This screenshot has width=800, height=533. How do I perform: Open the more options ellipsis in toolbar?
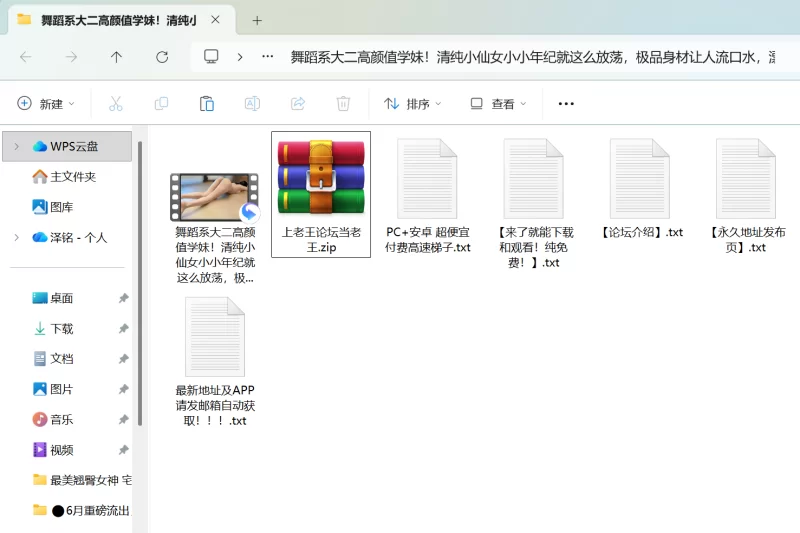(x=566, y=103)
